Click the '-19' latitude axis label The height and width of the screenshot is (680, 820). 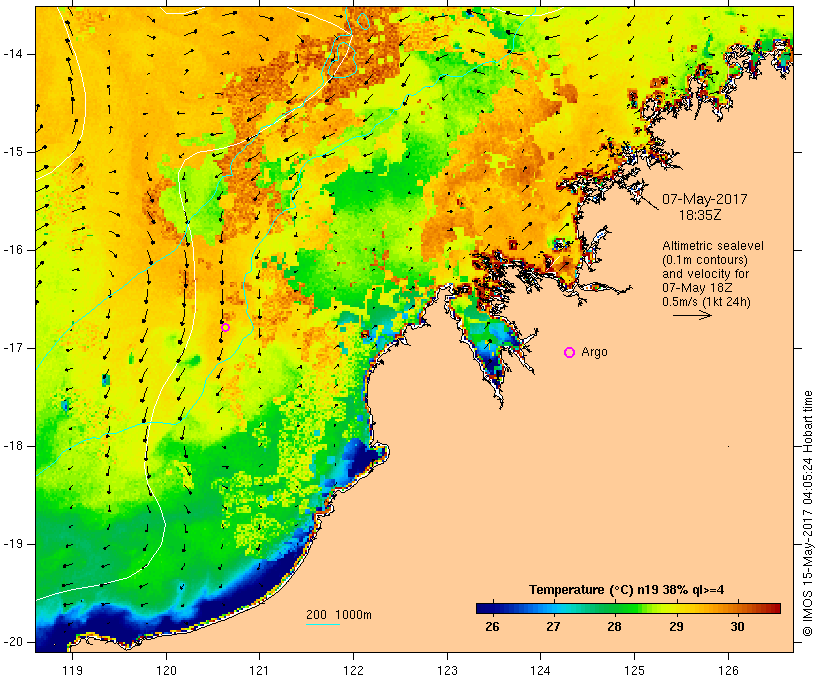pyautogui.click(x=13, y=544)
